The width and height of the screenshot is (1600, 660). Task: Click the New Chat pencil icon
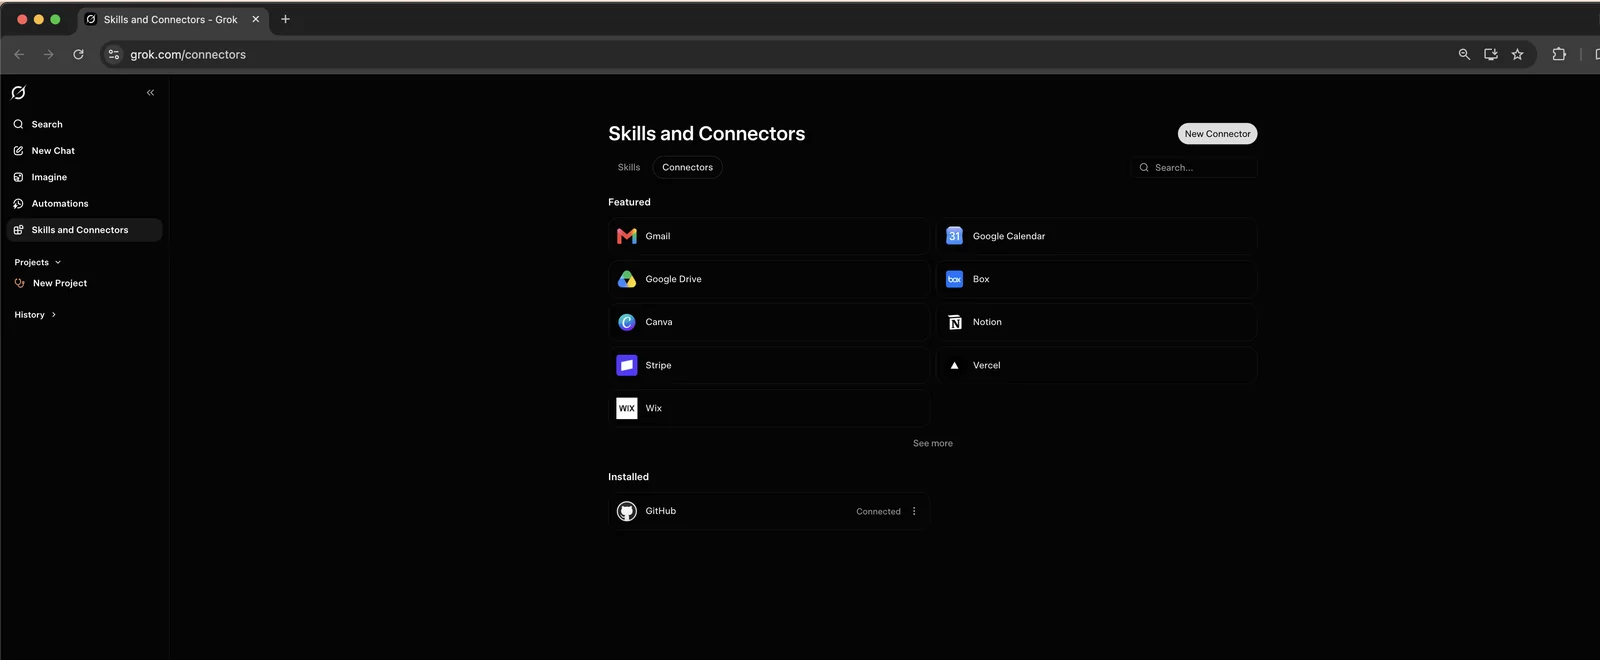(x=18, y=151)
